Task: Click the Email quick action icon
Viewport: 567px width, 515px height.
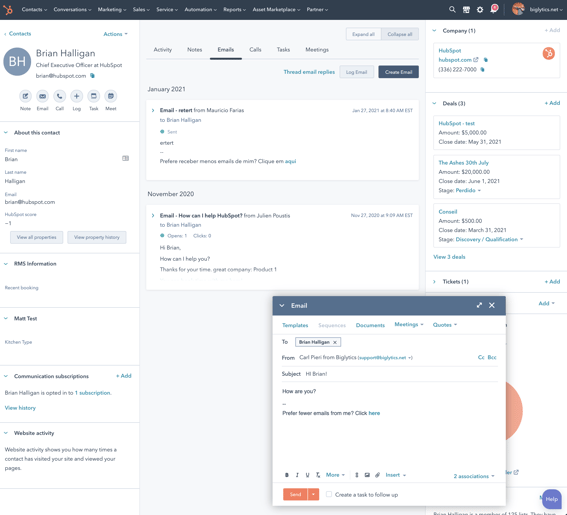Action: pyautogui.click(x=42, y=96)
